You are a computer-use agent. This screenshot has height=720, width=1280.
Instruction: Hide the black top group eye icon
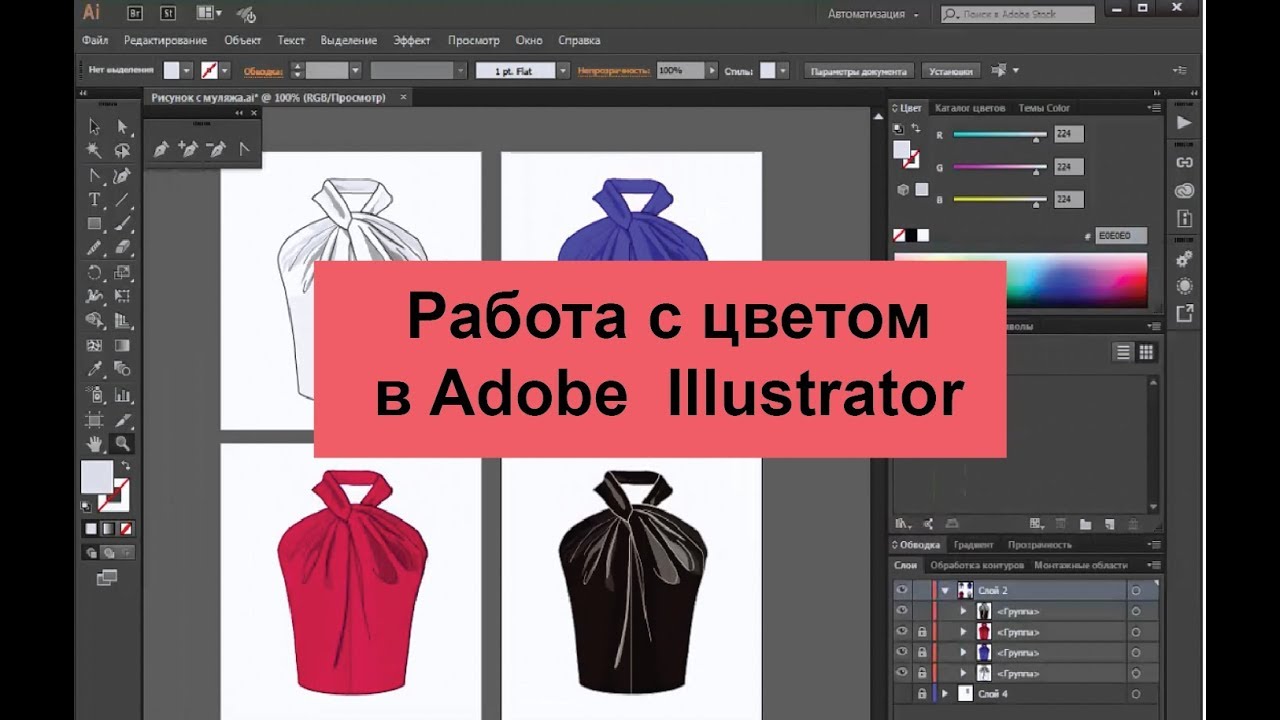pyautogui.click(x=901, y=610)
